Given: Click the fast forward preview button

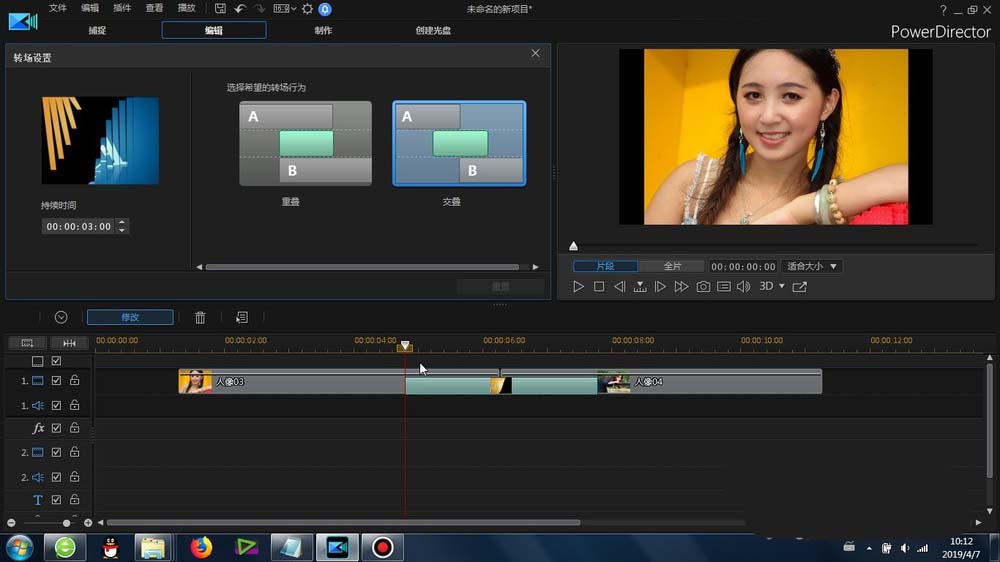Looking at the screenshot, I should pyautogui.click(x=681, y=287).
